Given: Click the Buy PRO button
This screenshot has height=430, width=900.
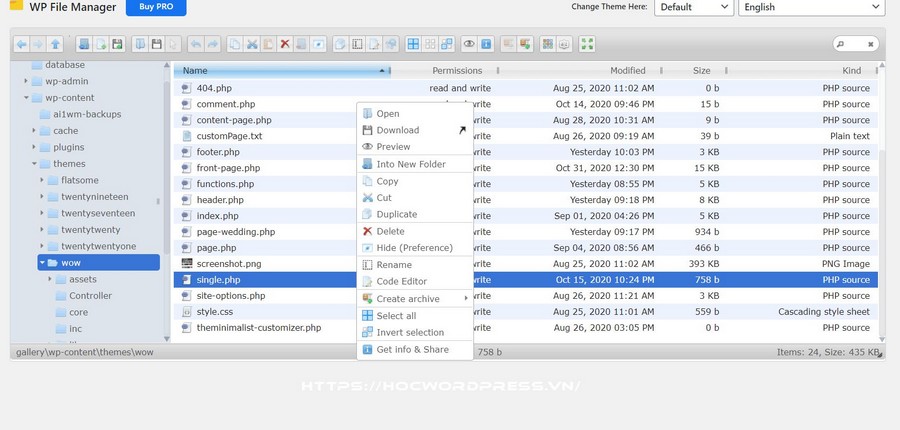Looking at the screenshot, I should point(155,7).
